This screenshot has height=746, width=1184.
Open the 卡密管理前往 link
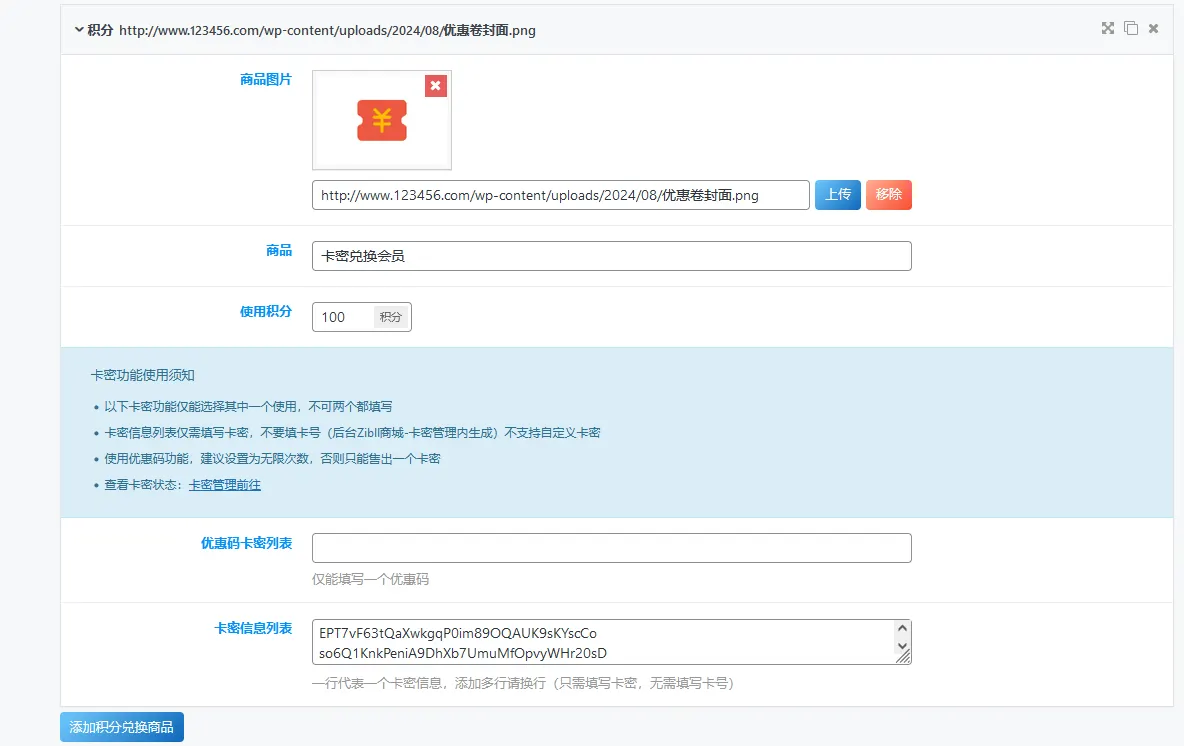pyautogui.click(x=224, y=485)
